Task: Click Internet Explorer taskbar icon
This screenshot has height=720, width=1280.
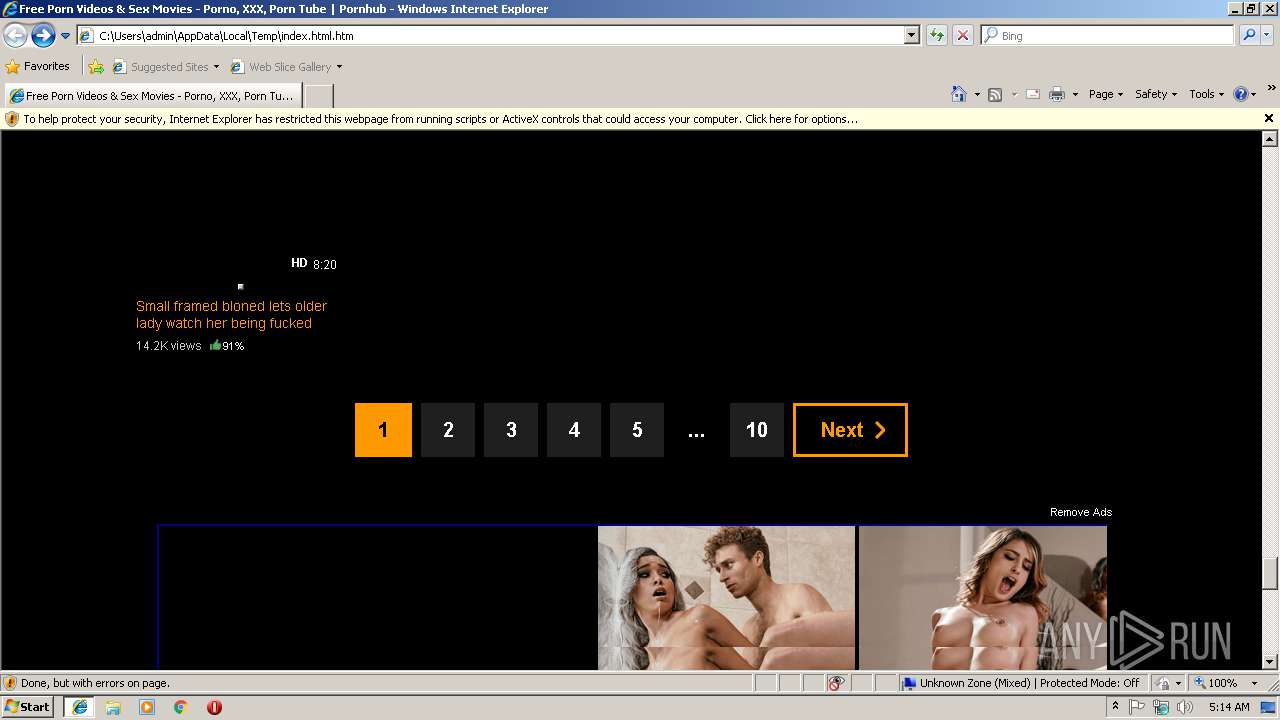Action: point(80,707)
